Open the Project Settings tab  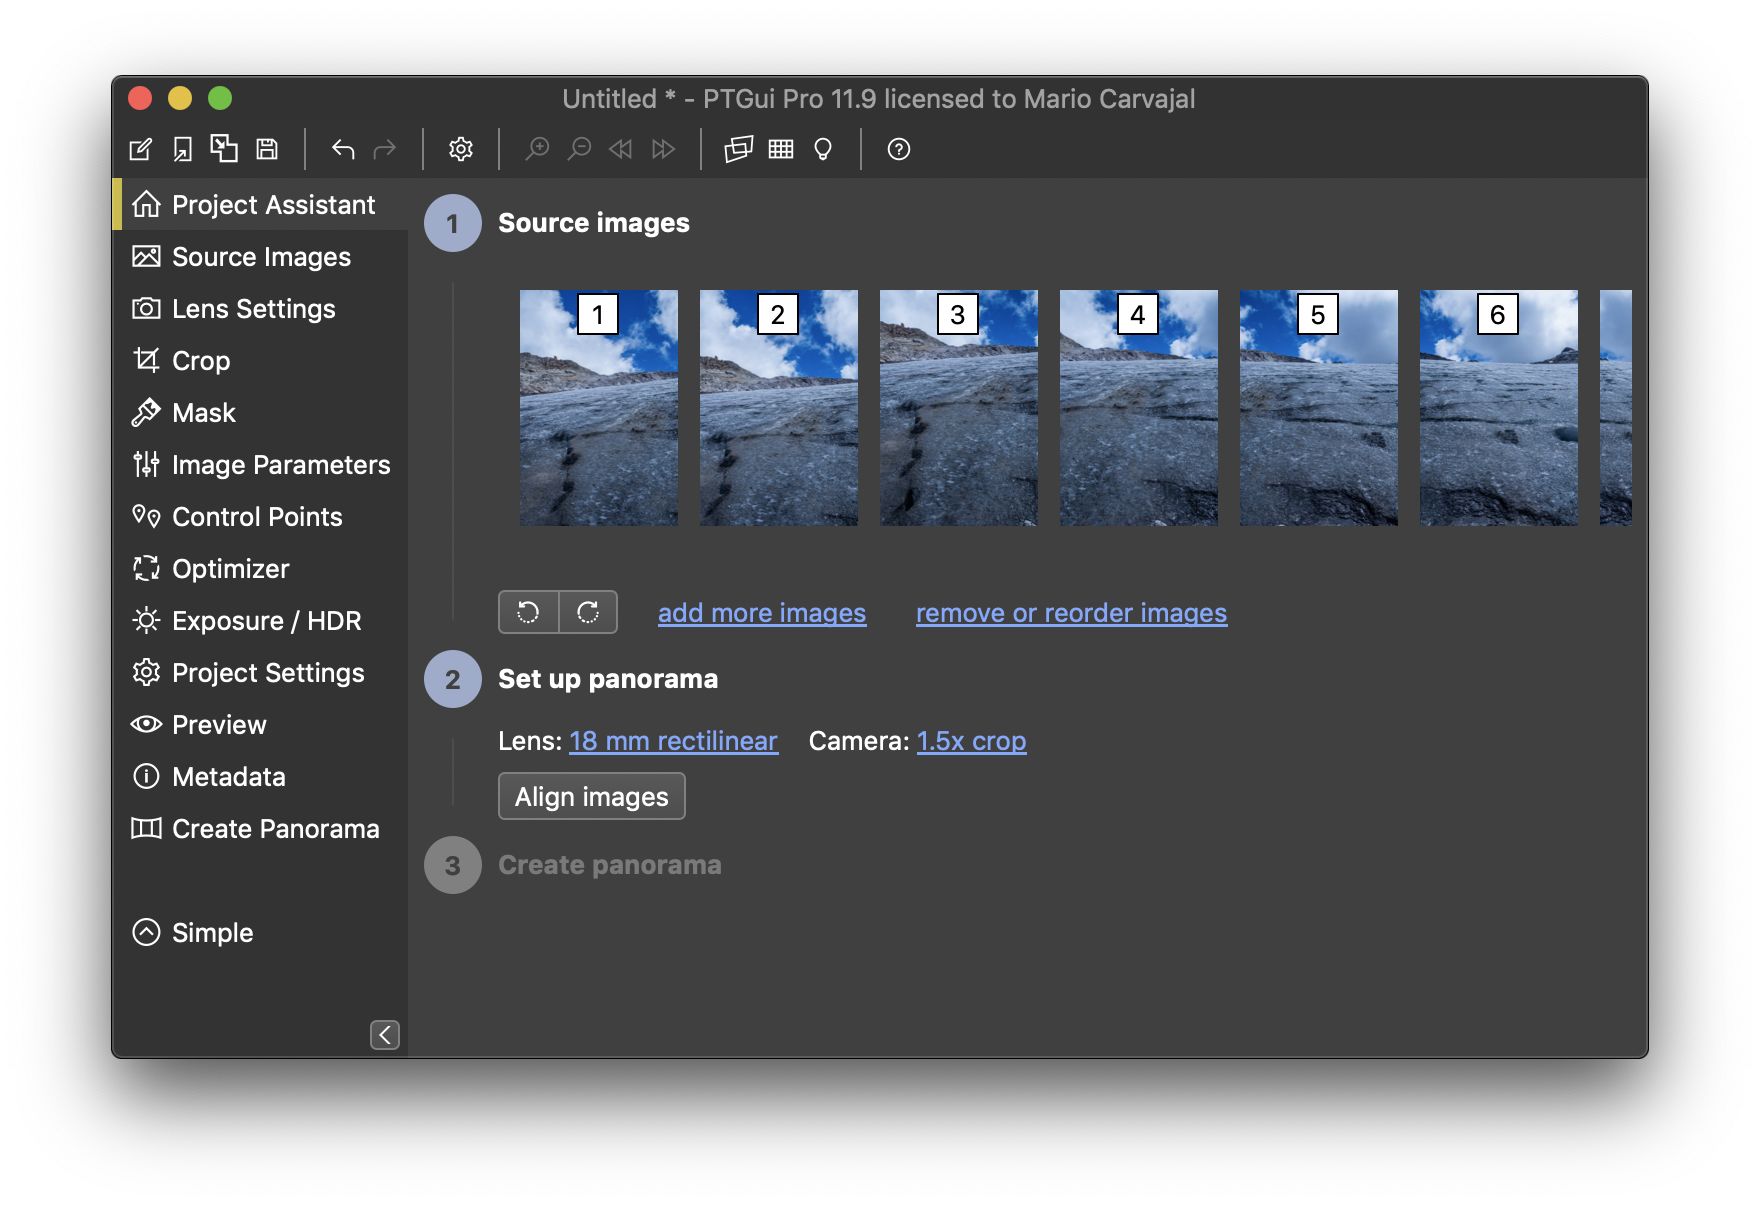(x=261, y=673)
